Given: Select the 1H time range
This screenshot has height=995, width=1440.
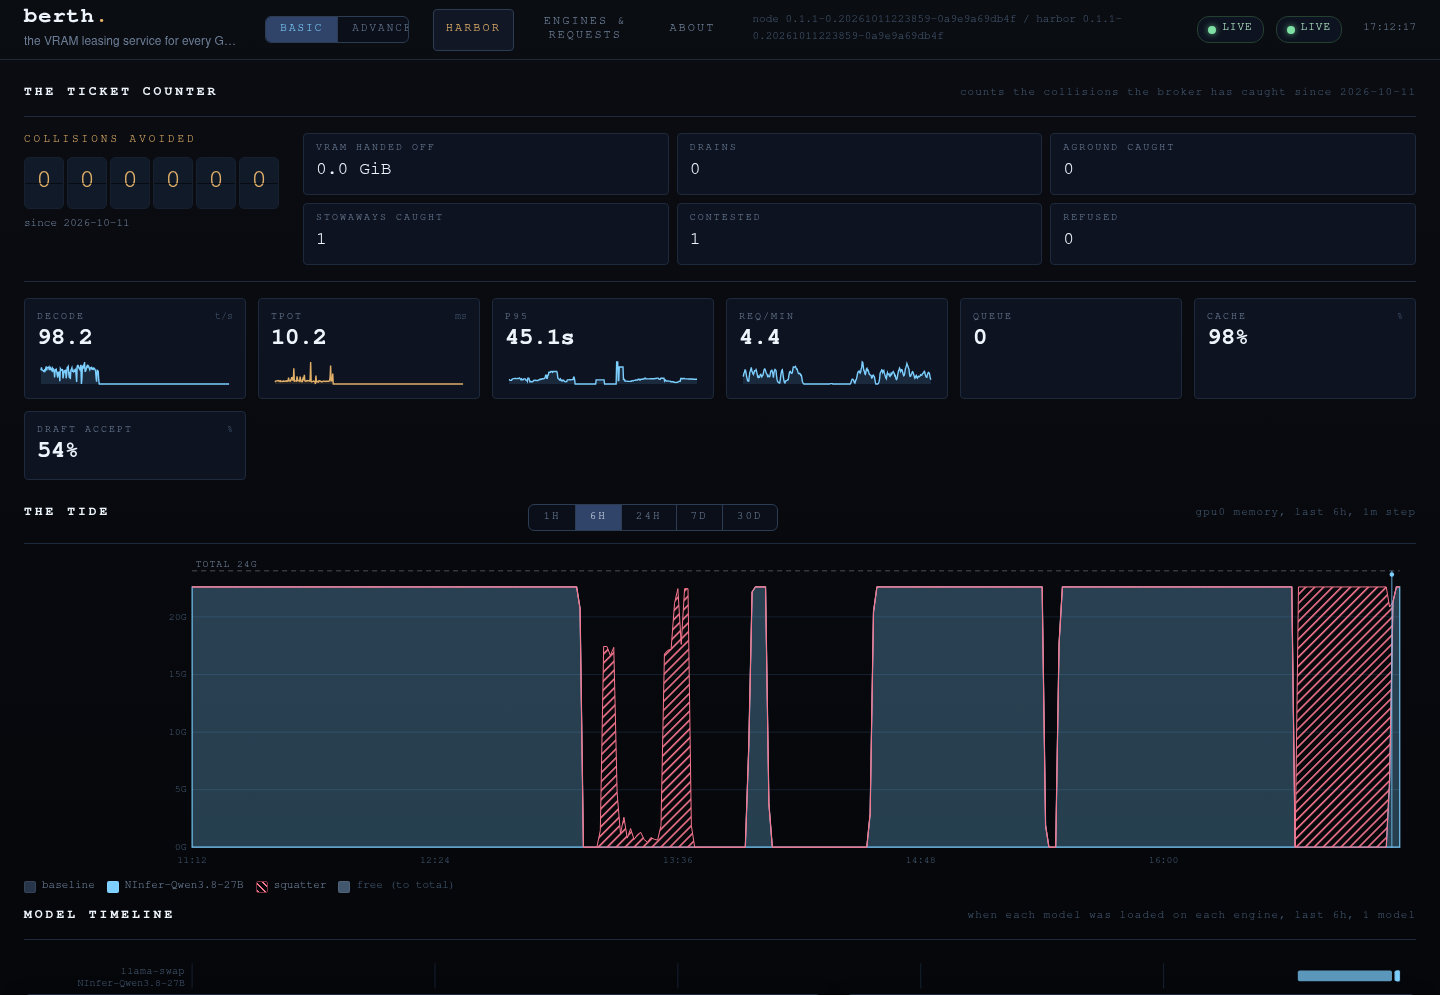Looking at the screenshot, I should click(552, 517).
